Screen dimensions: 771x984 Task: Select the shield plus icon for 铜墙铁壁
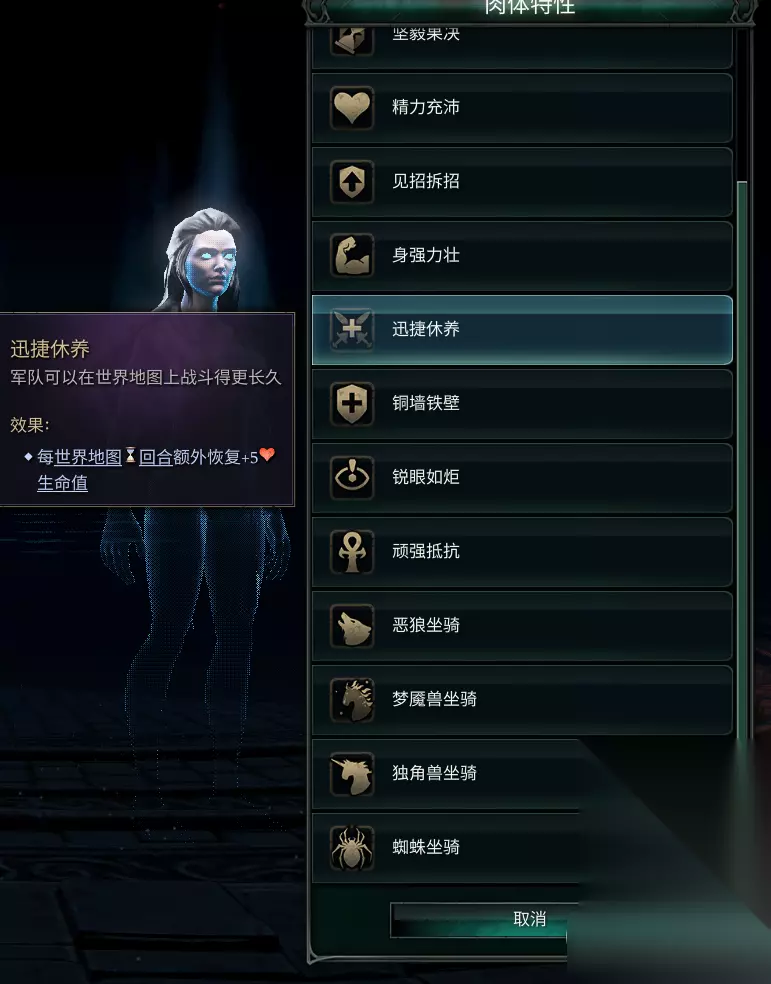352,404
